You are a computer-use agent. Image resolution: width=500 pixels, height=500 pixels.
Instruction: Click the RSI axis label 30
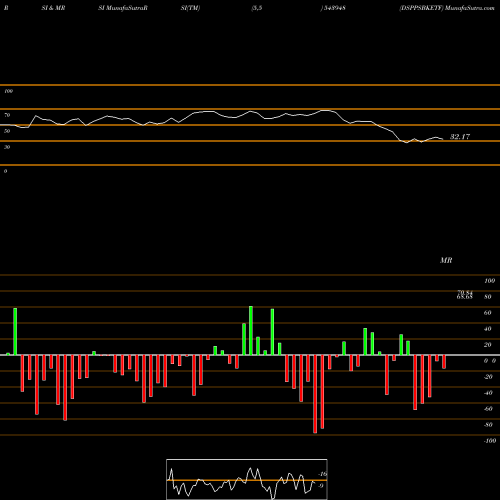7,147
